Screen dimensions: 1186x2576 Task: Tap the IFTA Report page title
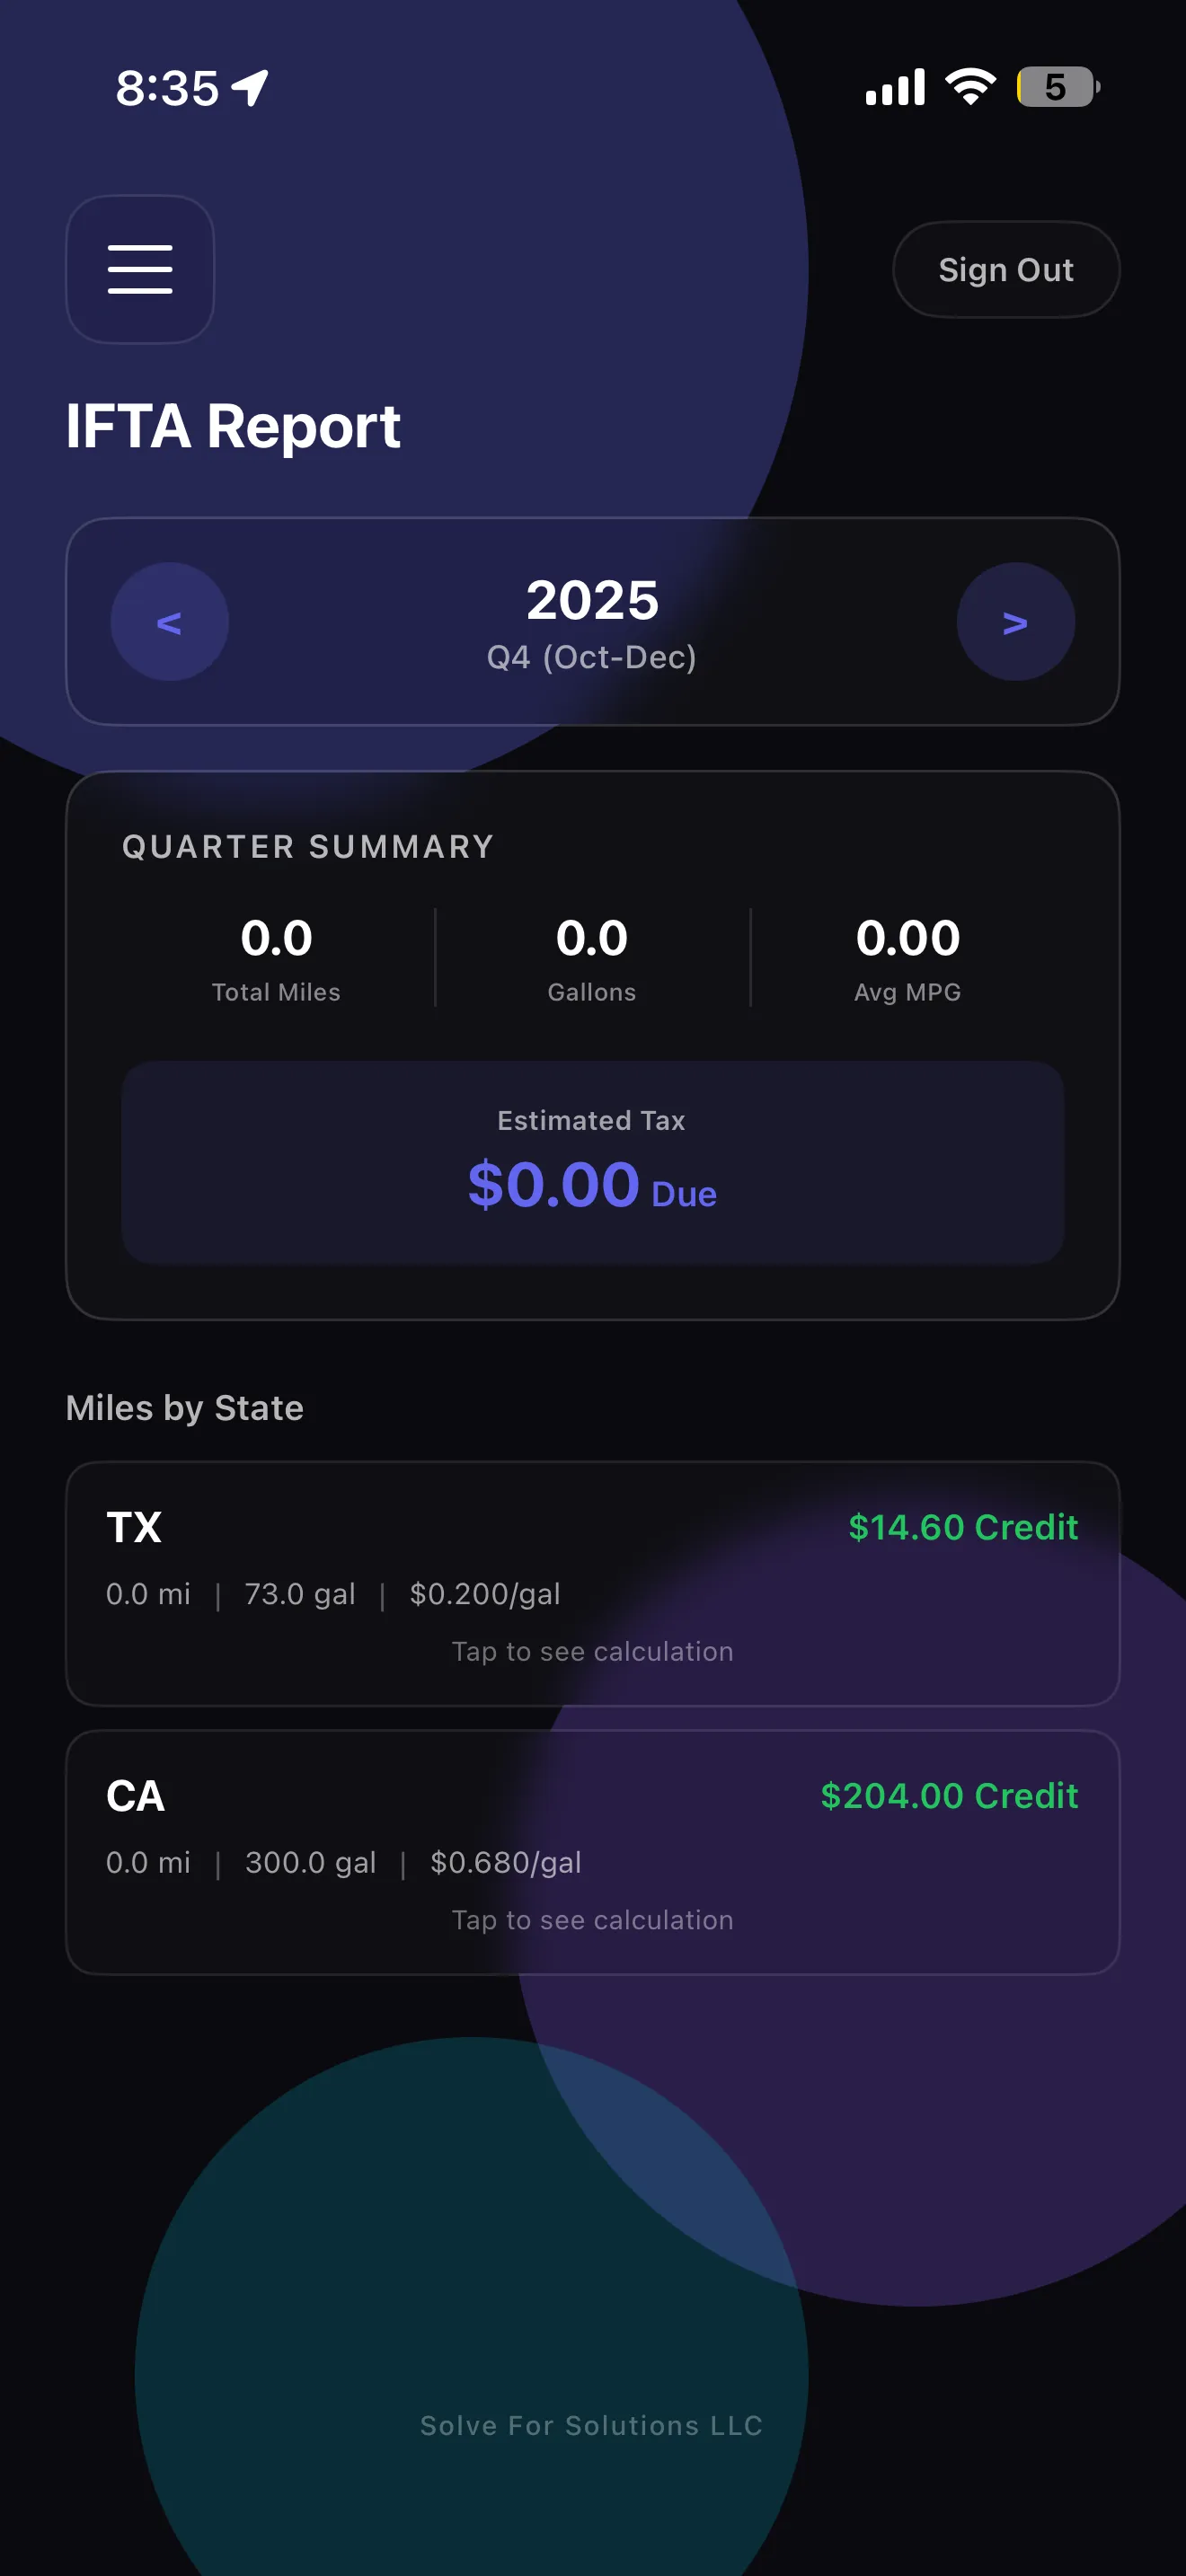(233, 426)
